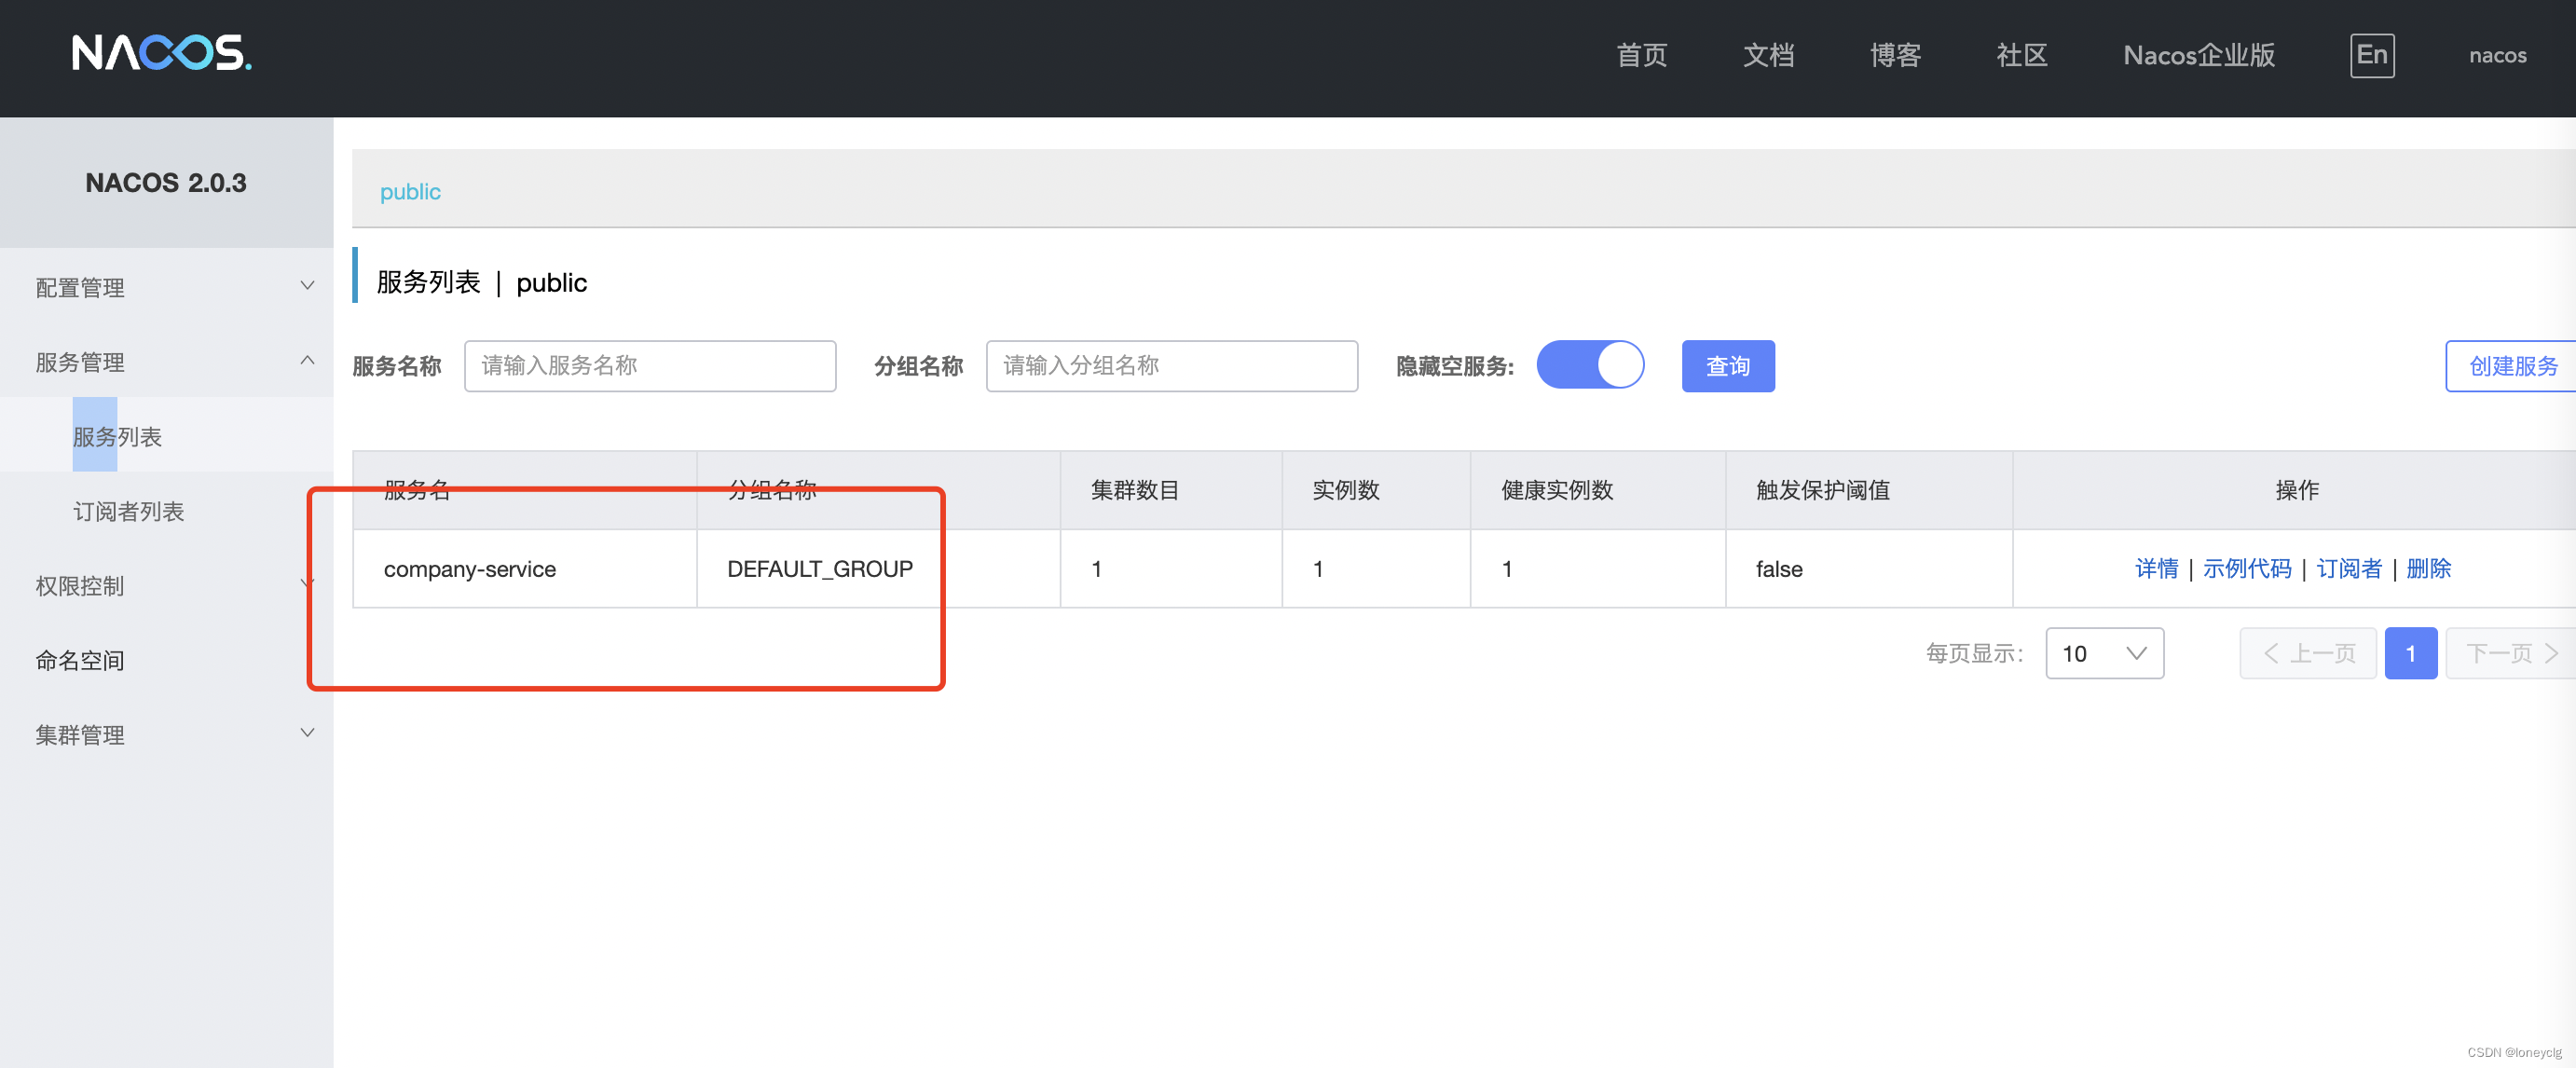
Task: Toggle the hide empty services switch
Action: (x=1589, y=365)
